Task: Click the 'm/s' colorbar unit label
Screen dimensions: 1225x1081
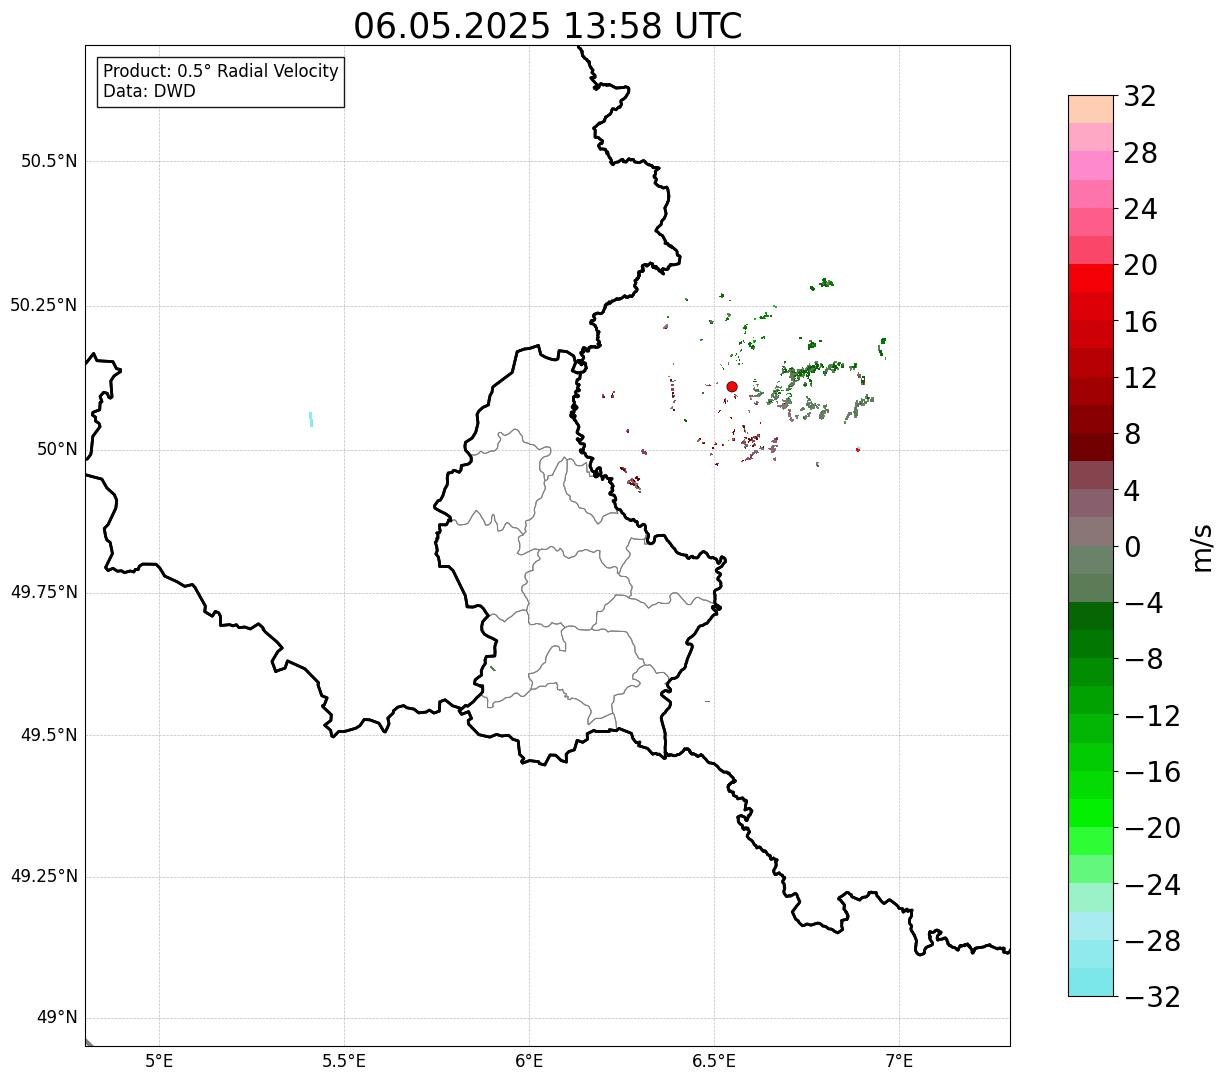Action: tap(1202, 547)
